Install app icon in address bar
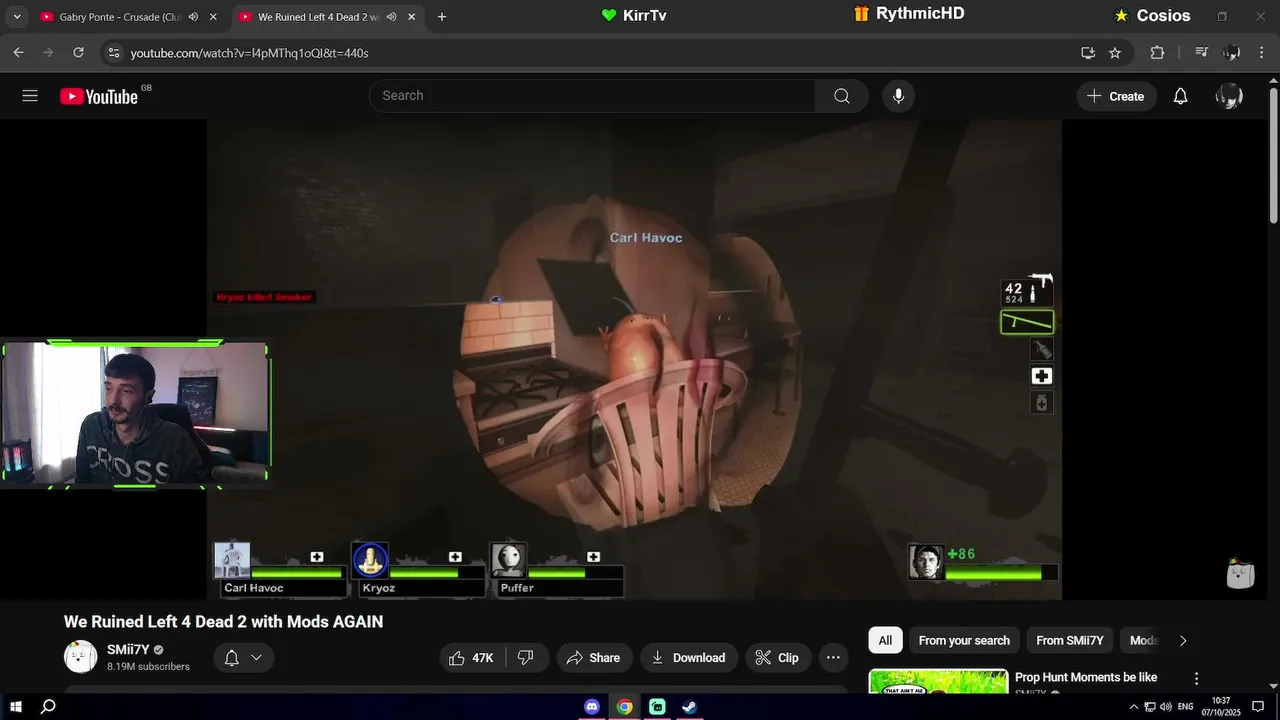Image resolution: width=1280 pixels, height=720 pixels. click(x=1088, y=53)
